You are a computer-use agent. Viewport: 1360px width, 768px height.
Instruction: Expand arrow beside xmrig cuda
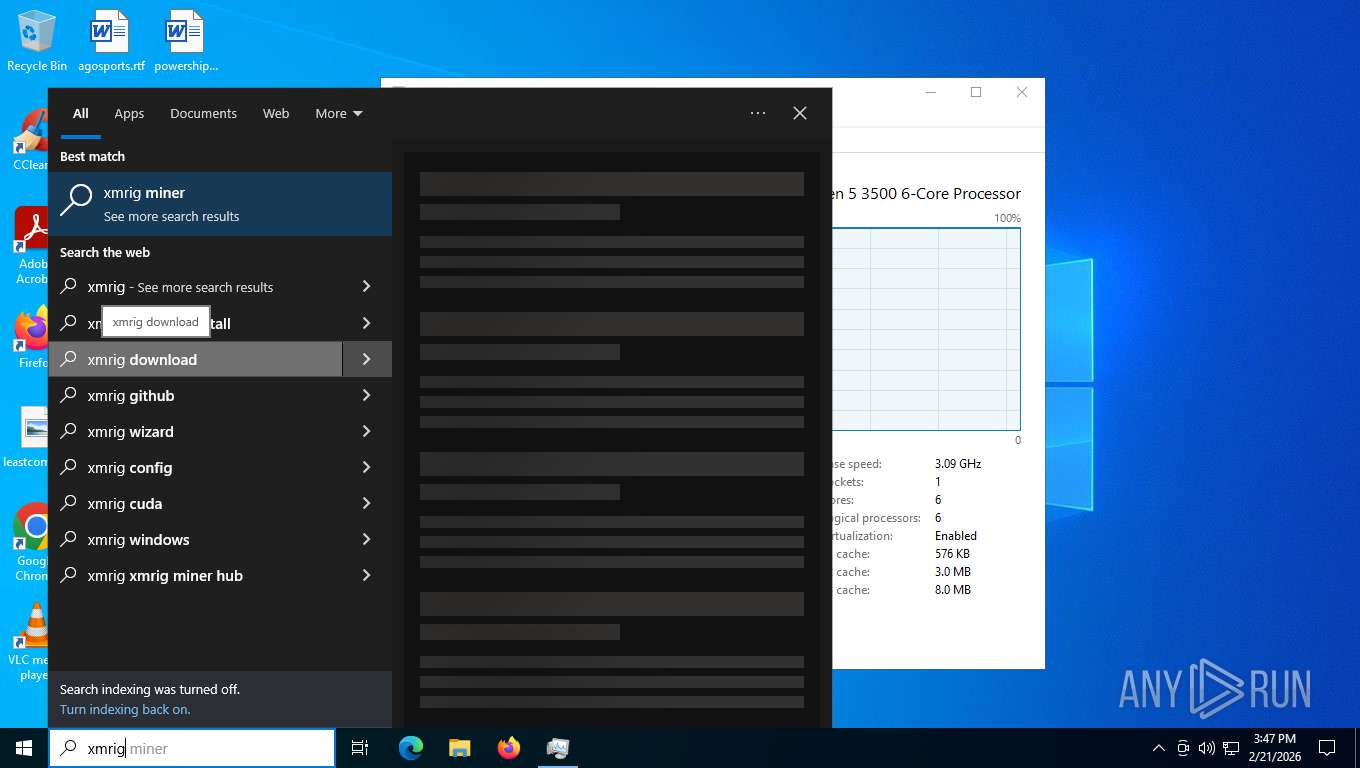[x=367, y=503]
